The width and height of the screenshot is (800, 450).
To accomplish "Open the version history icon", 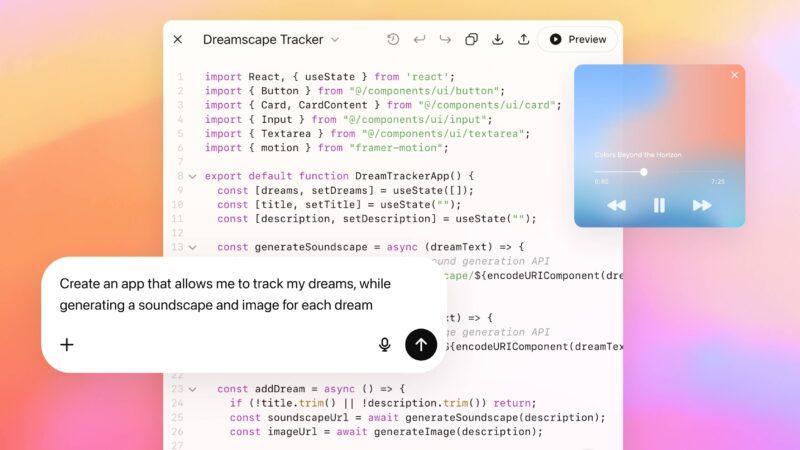I will [393, 40].
